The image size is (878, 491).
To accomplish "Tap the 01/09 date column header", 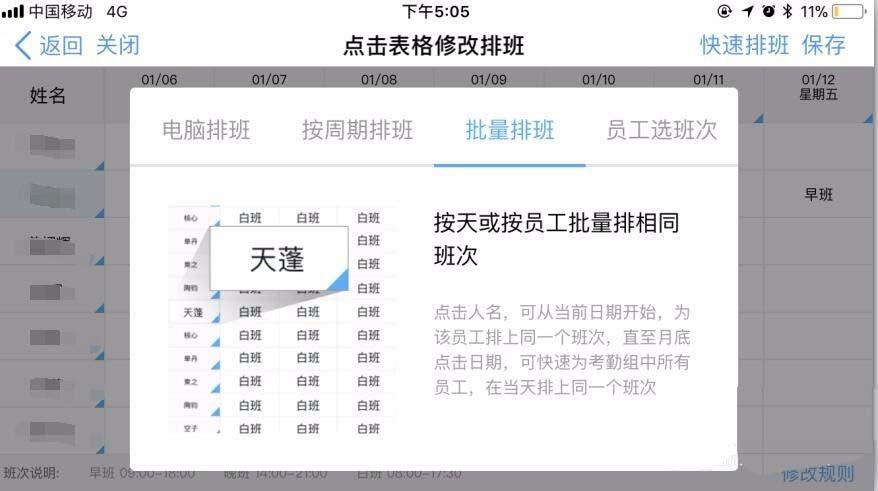I will pyautogui.click(x=489, y=80).
